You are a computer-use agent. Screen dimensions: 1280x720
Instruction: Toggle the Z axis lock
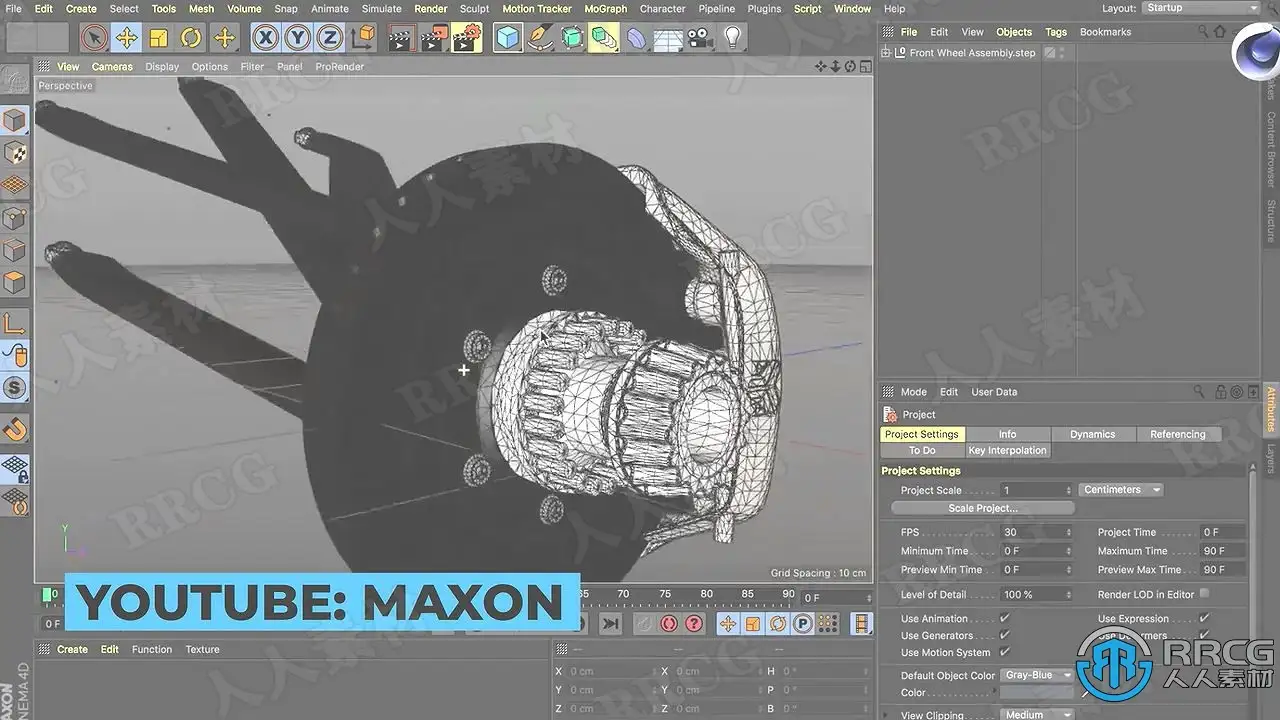[329, 38]
